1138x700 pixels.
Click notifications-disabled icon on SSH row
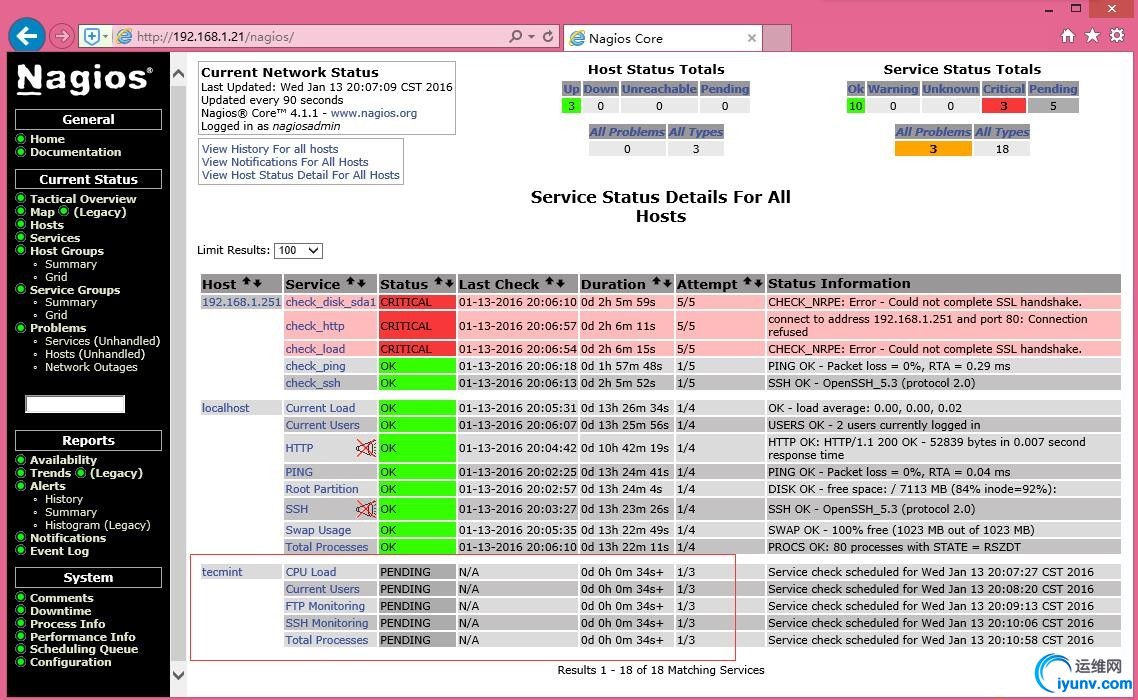(366, 509)
